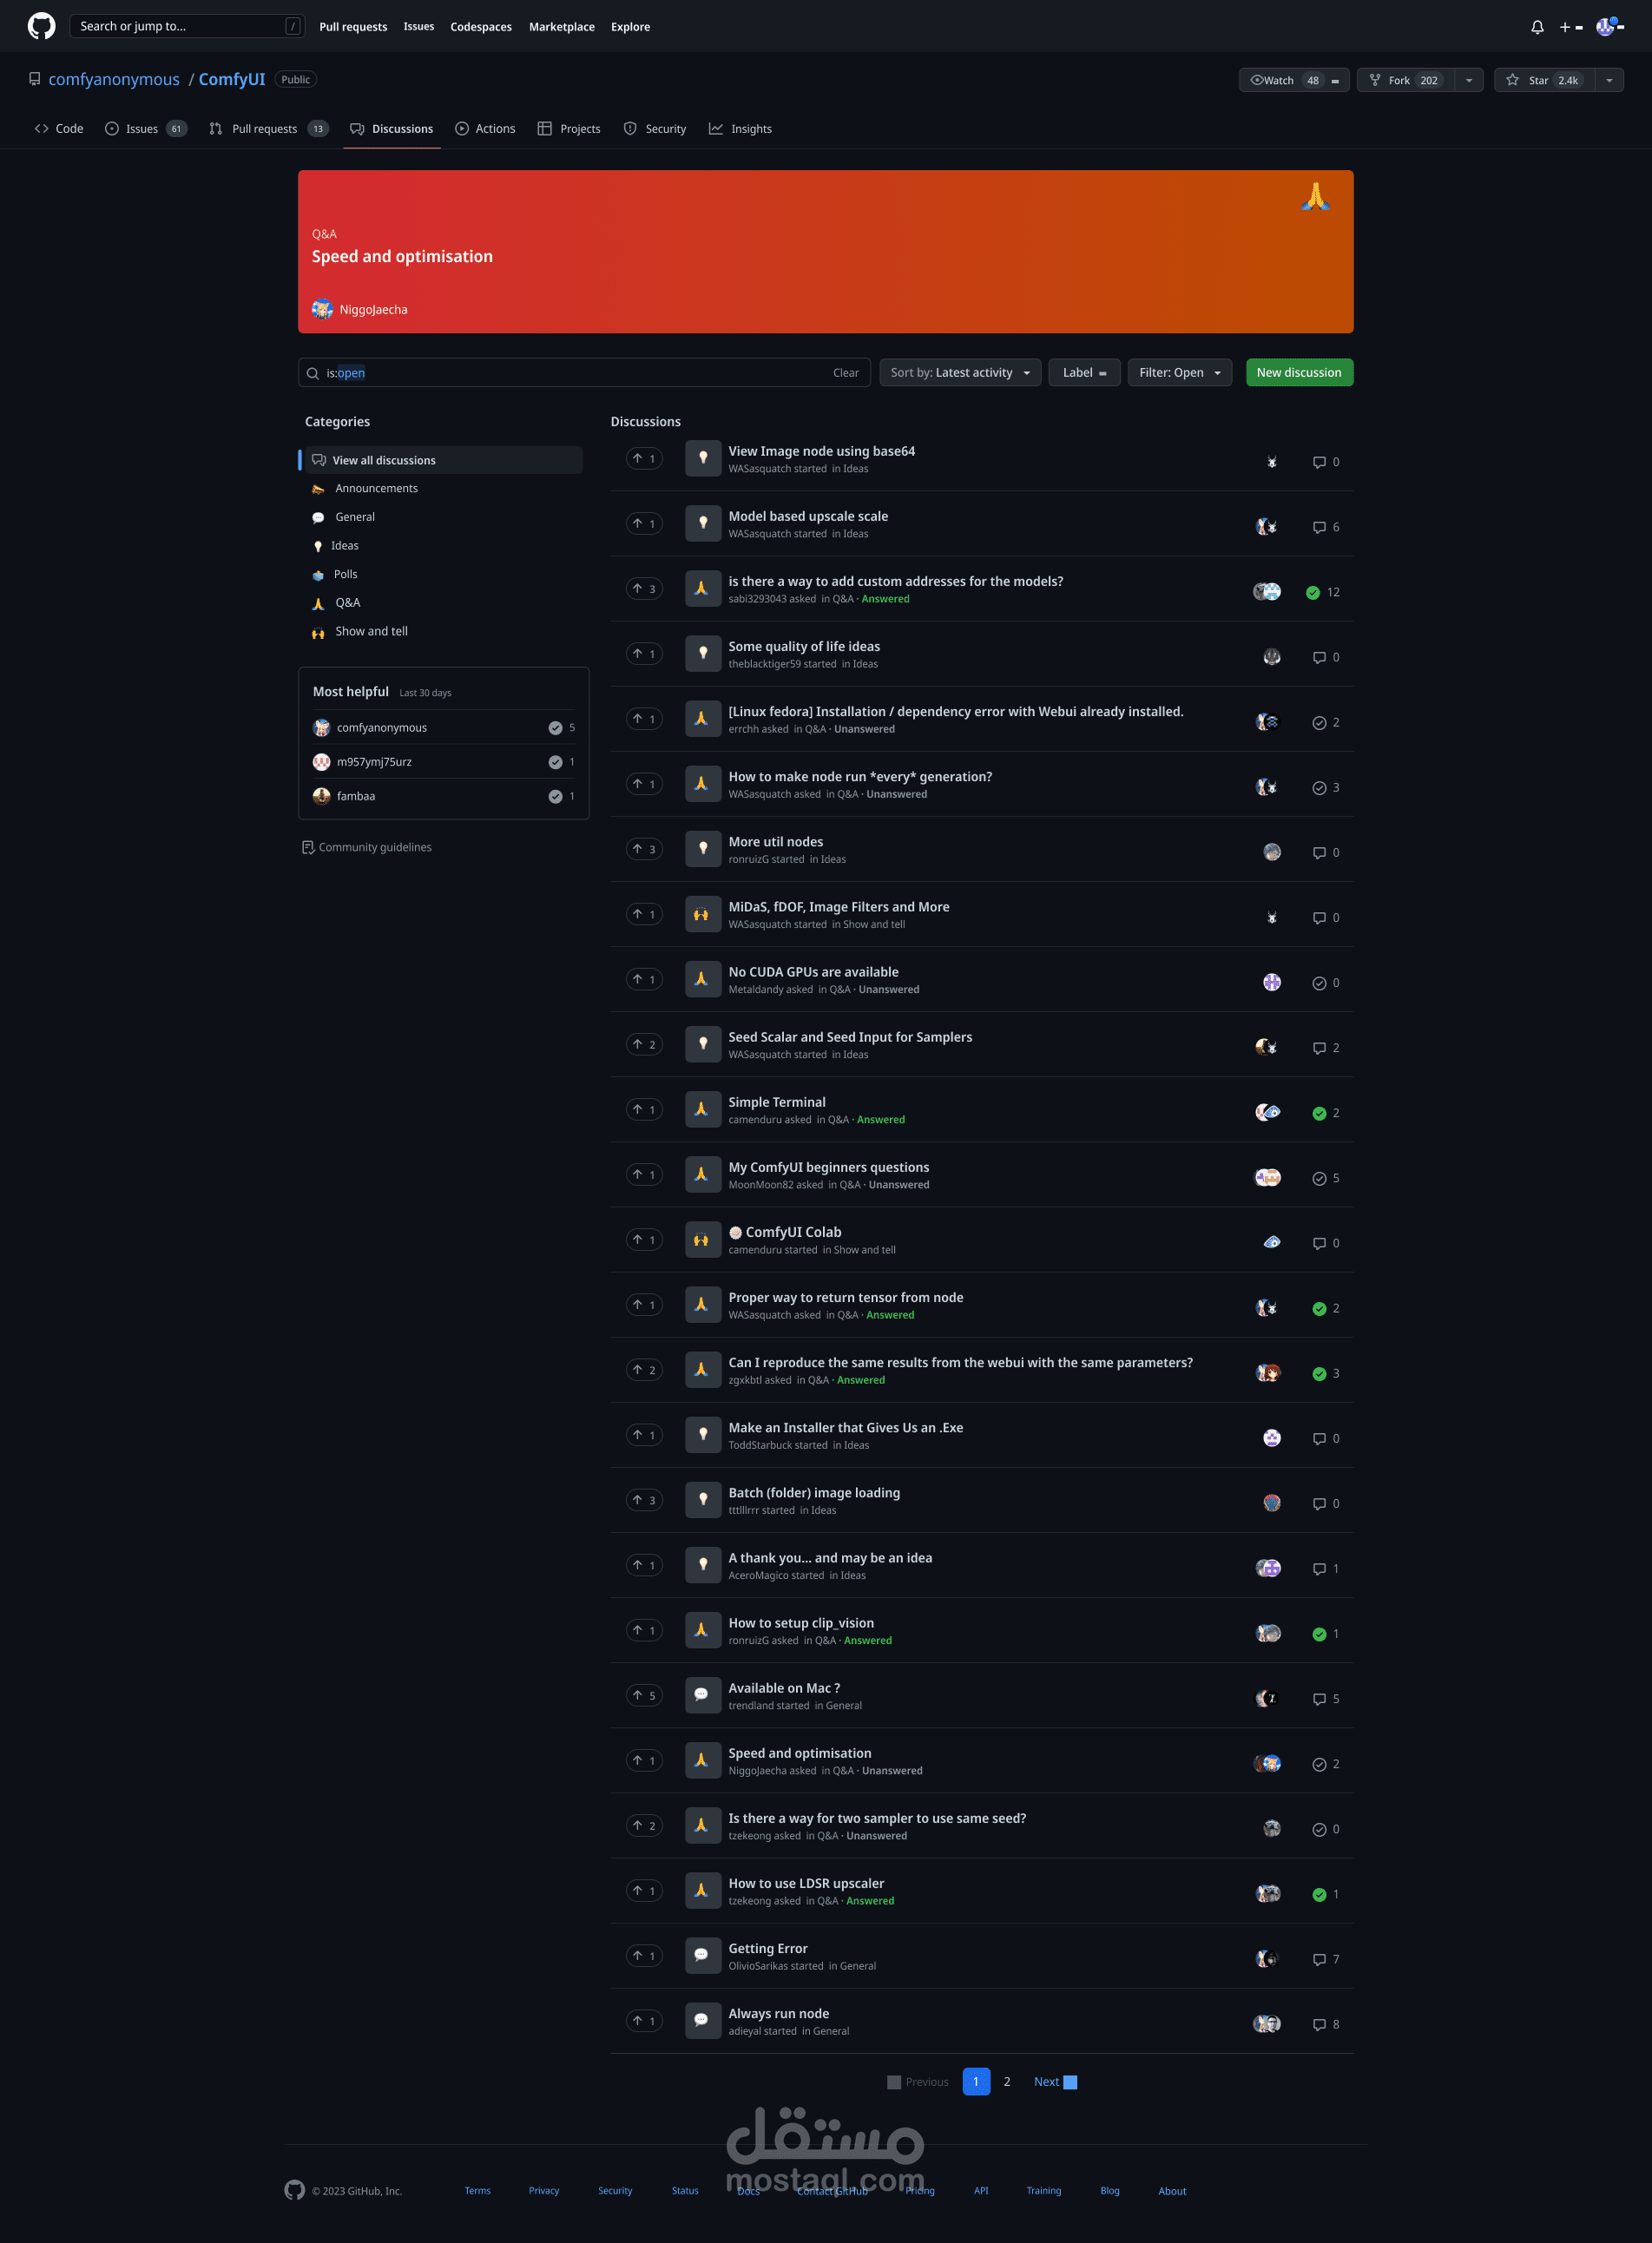The height and width of the screenshot is (2243, 1652).
Task: Open the Filter: Open dropdown
Action: tap(1180, 373)
